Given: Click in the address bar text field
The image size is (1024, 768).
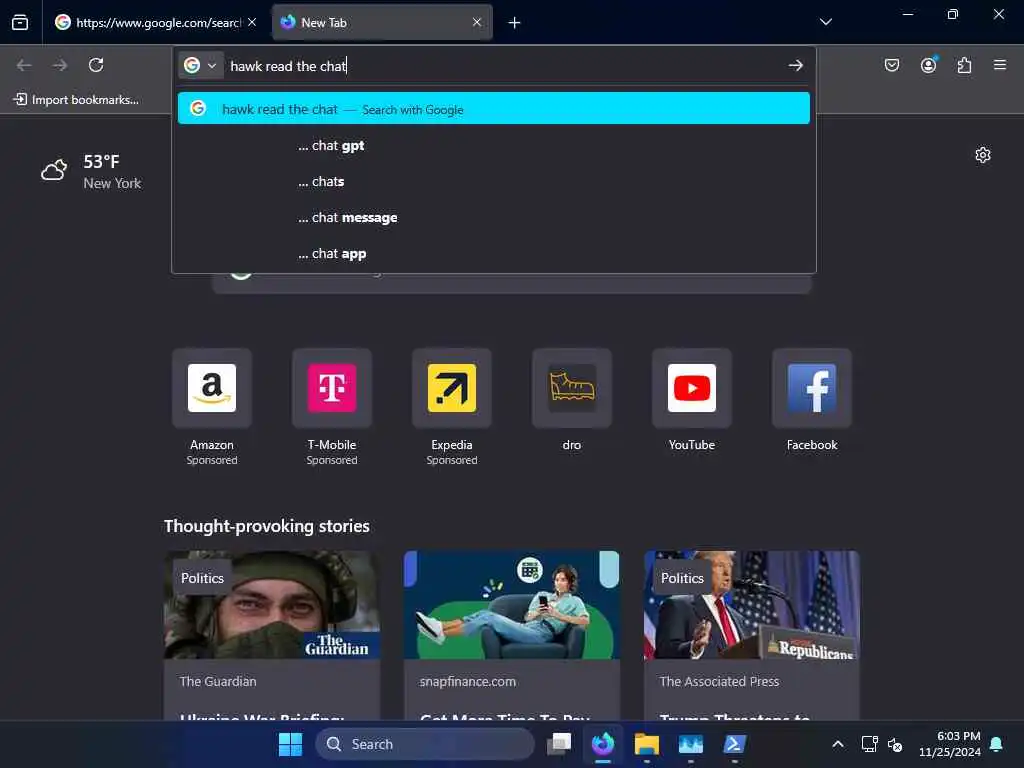Looking at the screenshot, I should coord(503,66).
